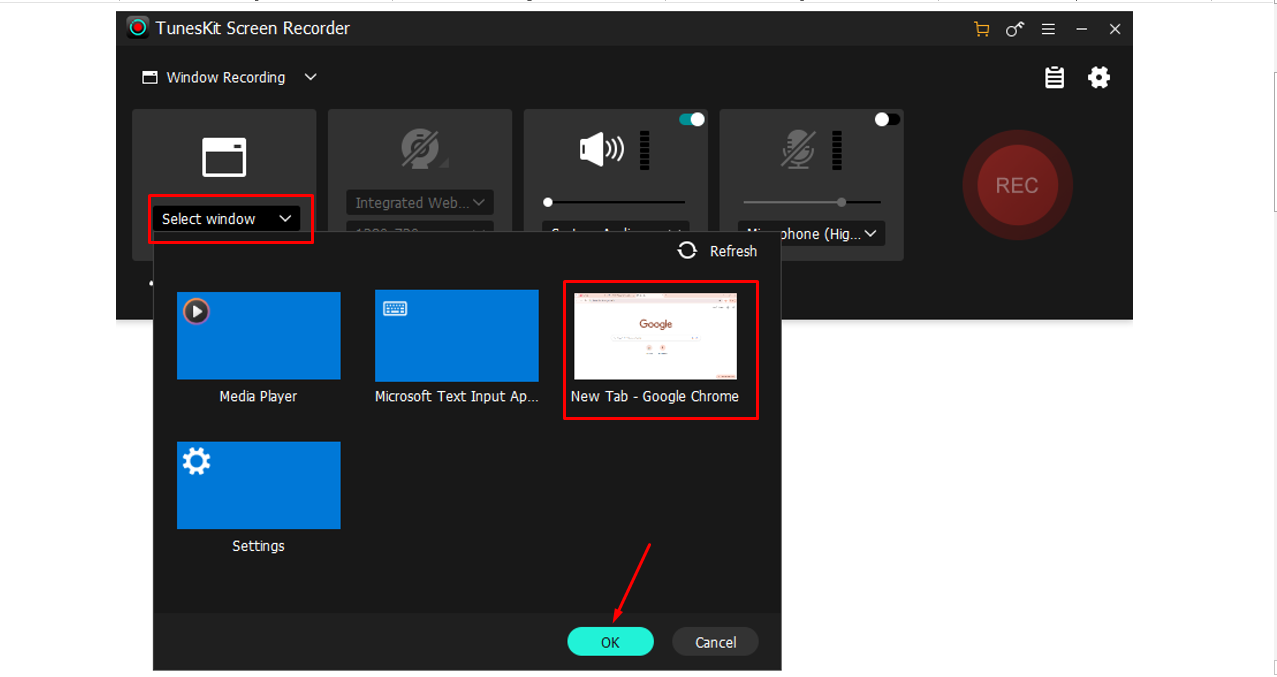The width and height of the screenshot is (1277, 677).
Task: Expand the Window Recording mode dropdown
Action: pyautogui.click(x=309, y=77)
